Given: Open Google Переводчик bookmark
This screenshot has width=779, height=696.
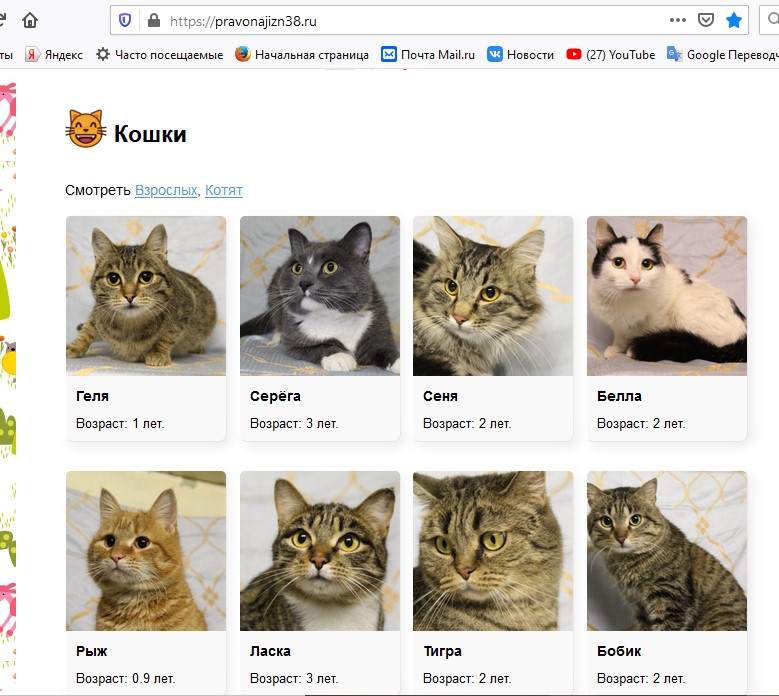Looking at the screenshot, I should (x=722, y=55).
